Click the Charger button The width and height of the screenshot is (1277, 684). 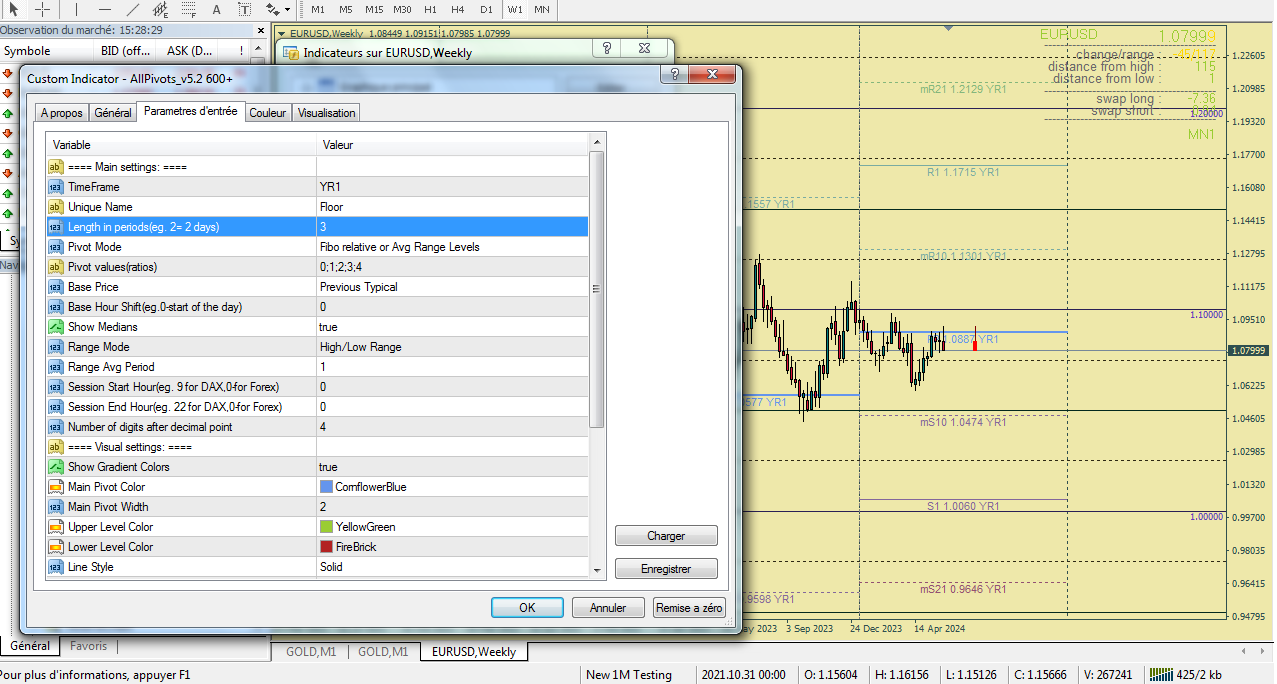pyautogui.click(x=666, y=536)
